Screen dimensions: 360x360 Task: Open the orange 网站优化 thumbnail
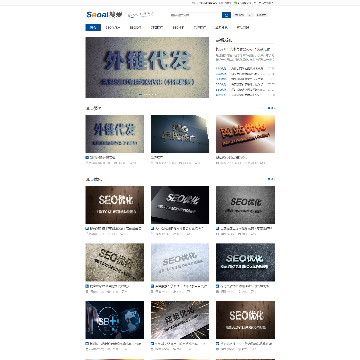pos(245,134)
